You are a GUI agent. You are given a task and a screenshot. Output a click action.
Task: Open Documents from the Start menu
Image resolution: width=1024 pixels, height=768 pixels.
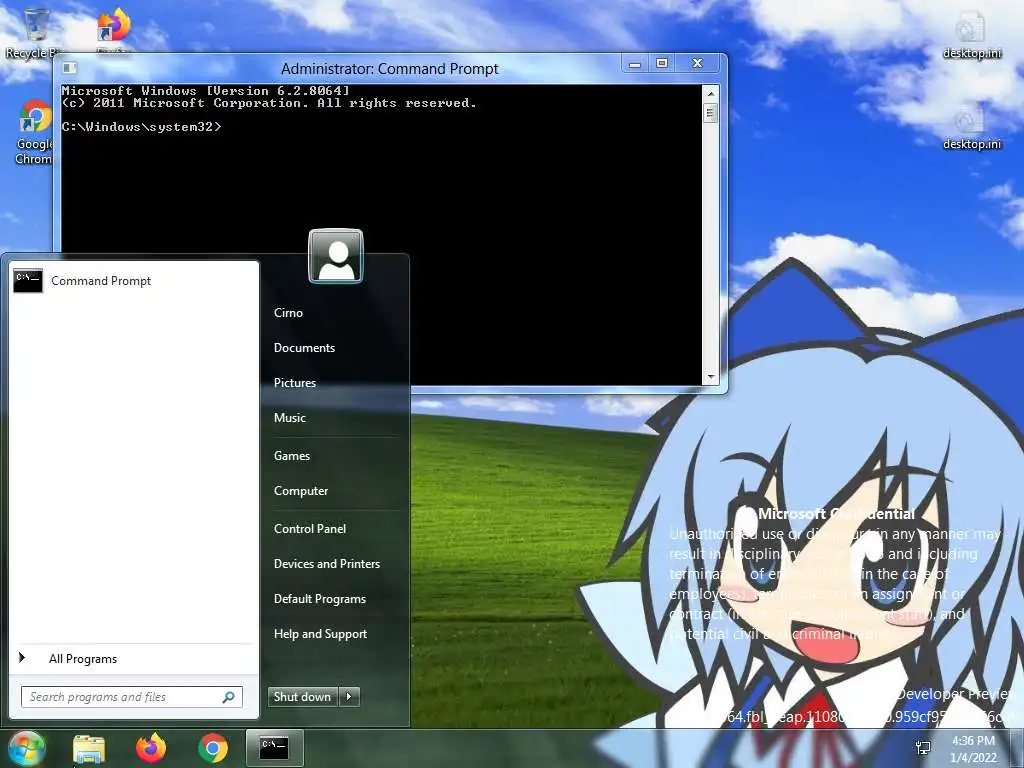point(304,348)
